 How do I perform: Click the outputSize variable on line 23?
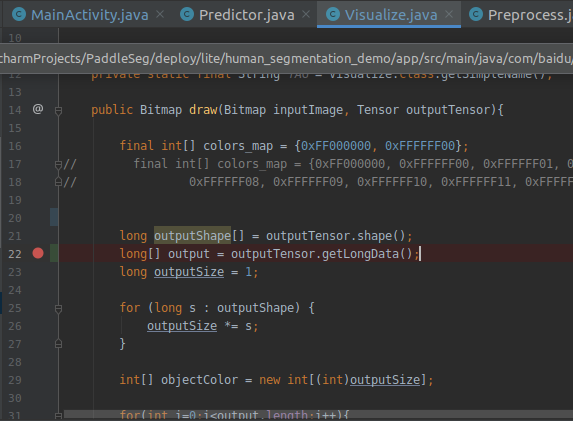[x=189, y=272]
